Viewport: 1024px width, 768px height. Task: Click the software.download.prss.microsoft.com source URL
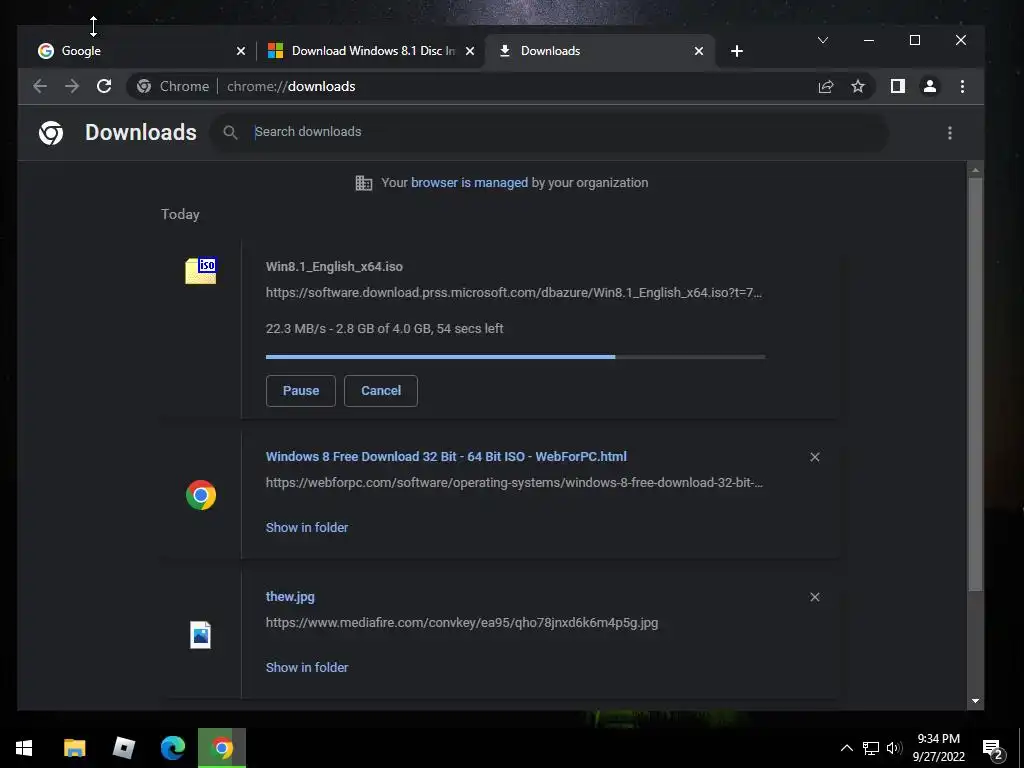513,293
